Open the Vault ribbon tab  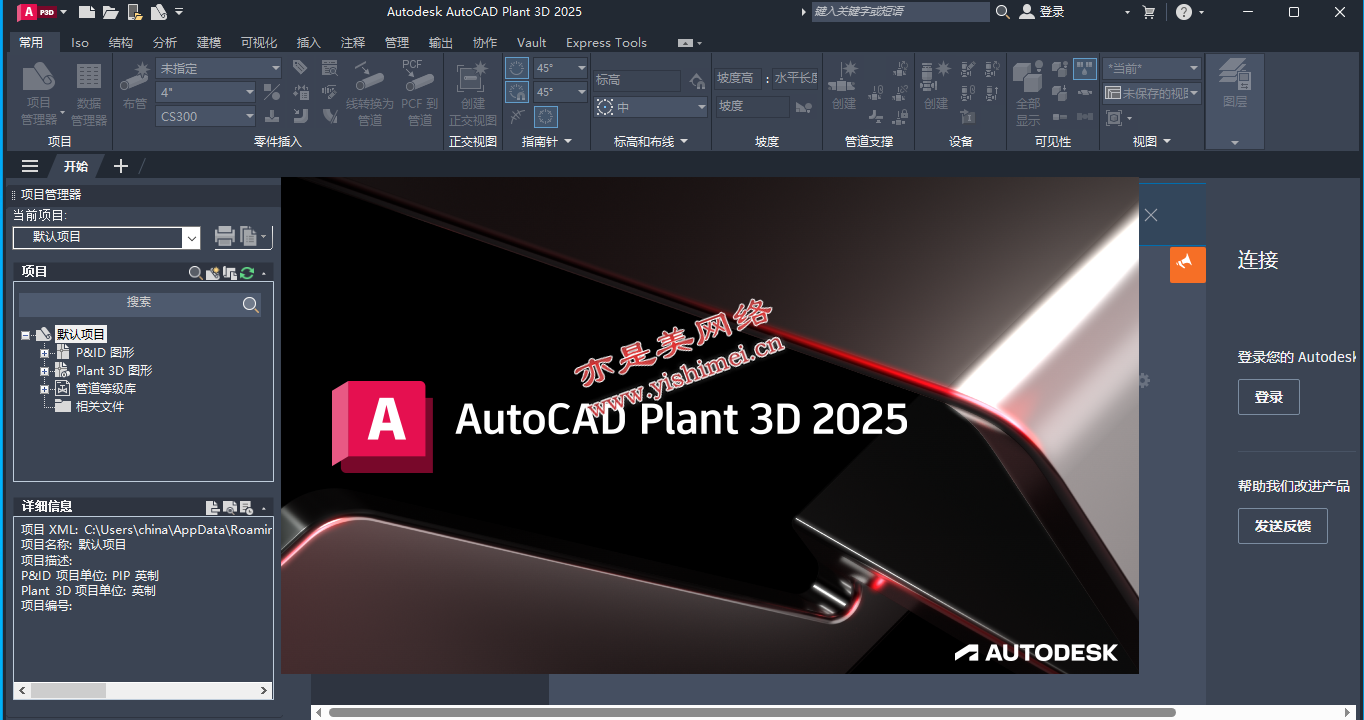pyautogui.click(x=532, y=43)
